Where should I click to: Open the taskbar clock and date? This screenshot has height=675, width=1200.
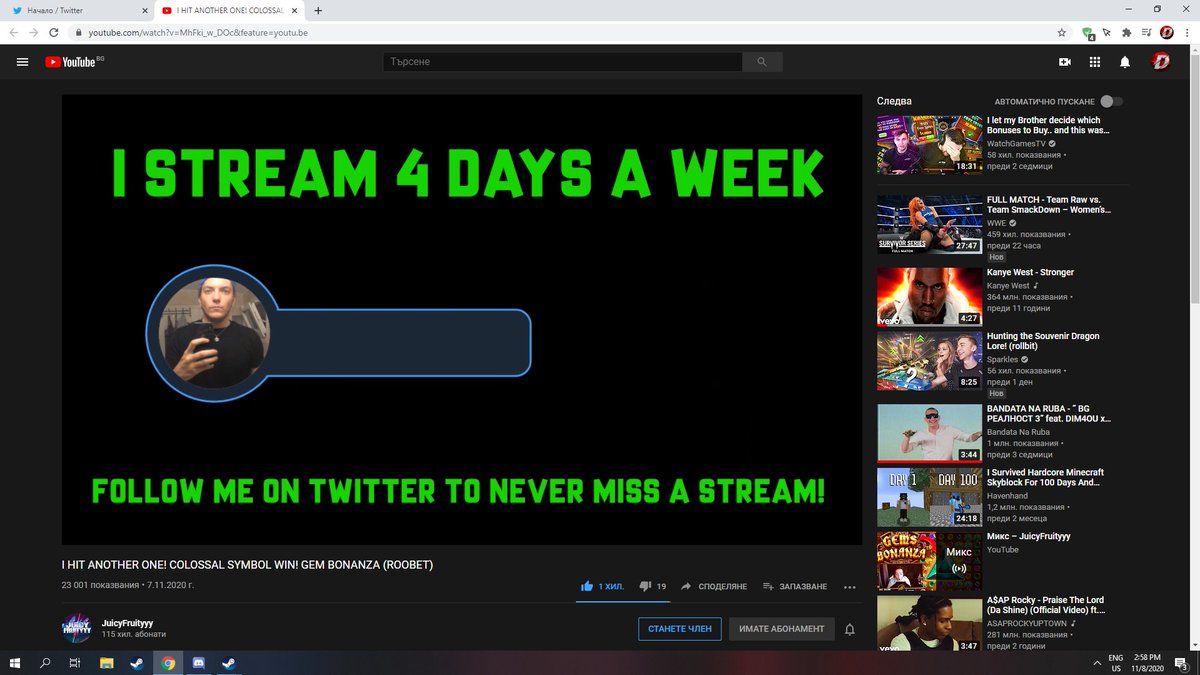coord(1147,662)
